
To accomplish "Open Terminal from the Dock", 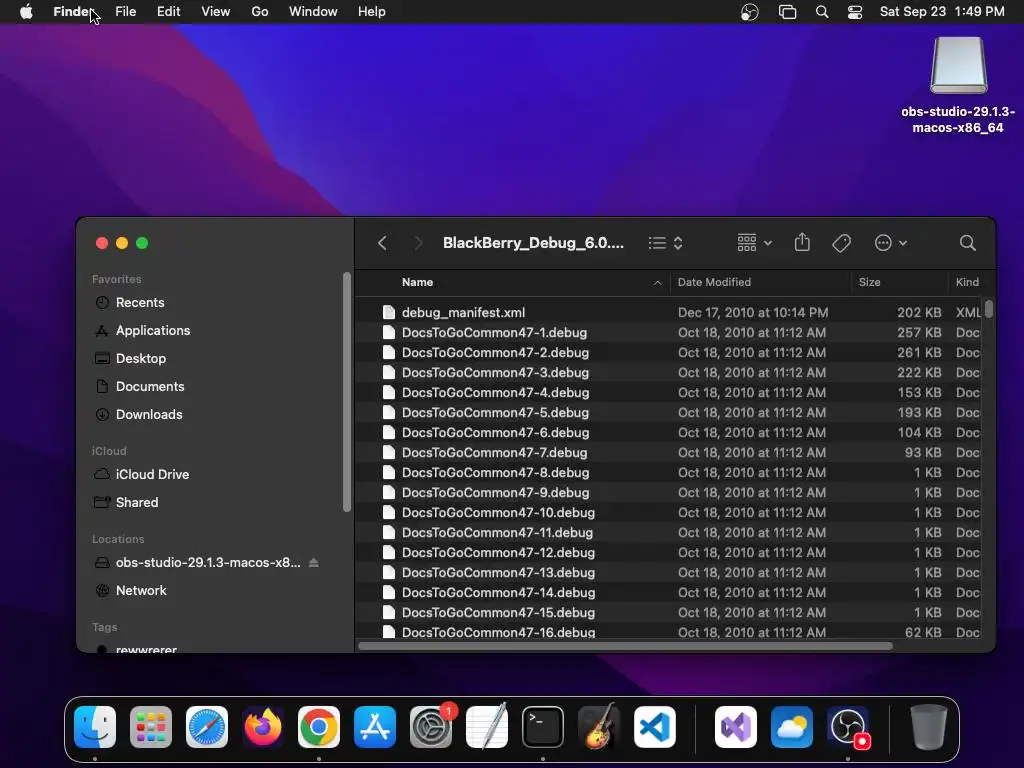I will click(543, 727).
